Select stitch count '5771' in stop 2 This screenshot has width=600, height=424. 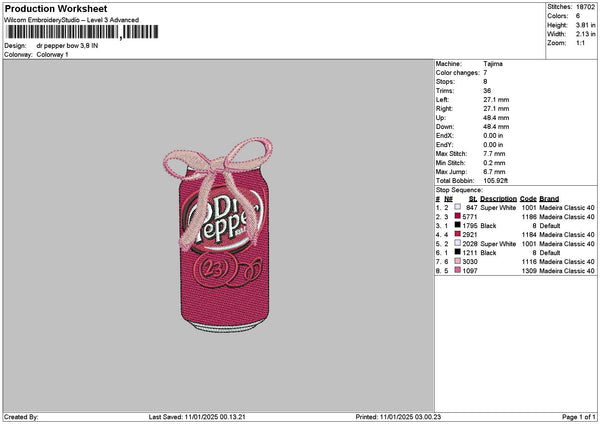[470, 217]
